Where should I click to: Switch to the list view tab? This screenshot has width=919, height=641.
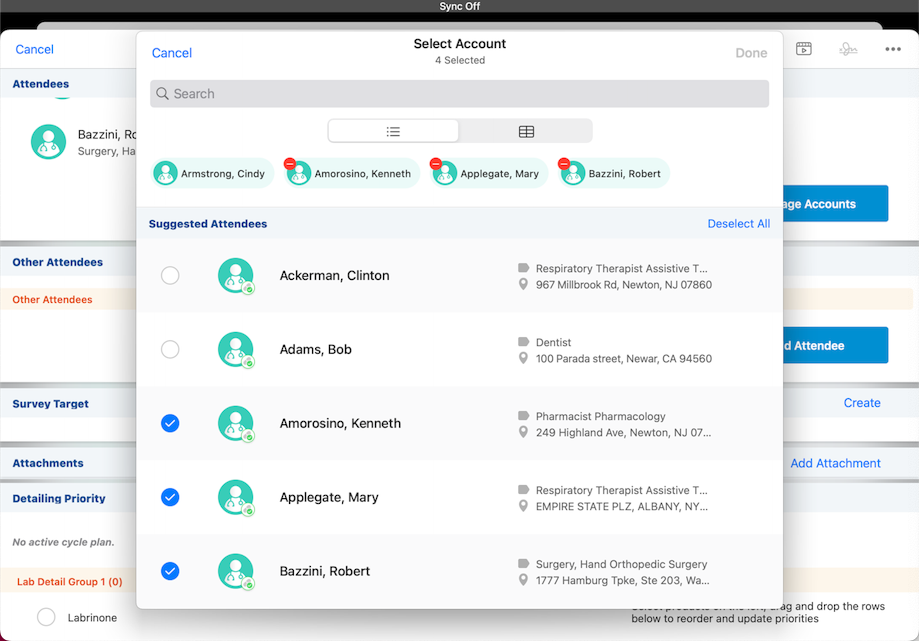(x=394, y=132)
